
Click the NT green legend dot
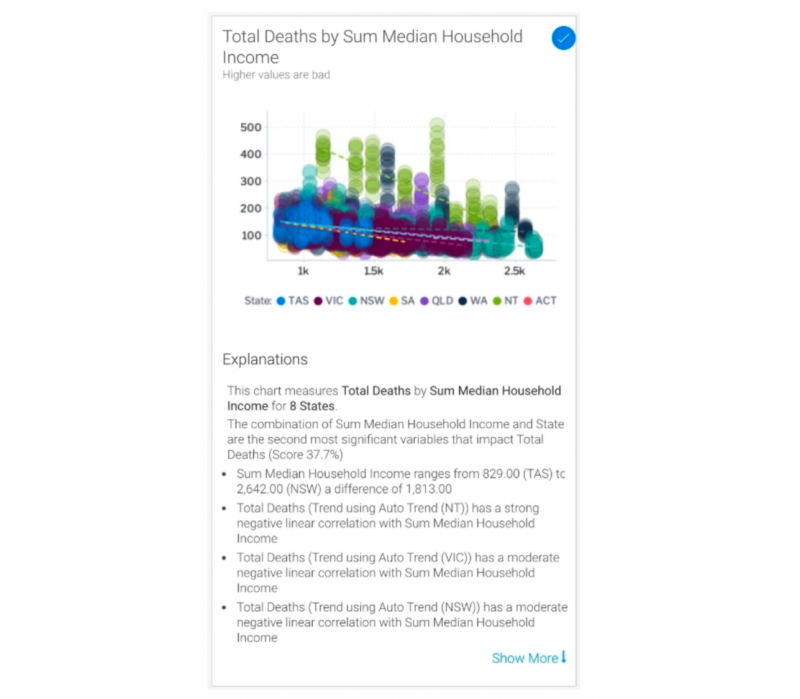coord(497,301)
